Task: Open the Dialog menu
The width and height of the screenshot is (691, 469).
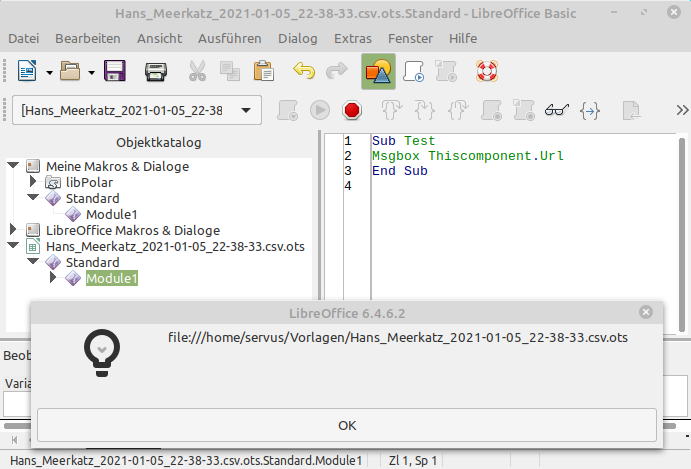Action: [298, 38]
